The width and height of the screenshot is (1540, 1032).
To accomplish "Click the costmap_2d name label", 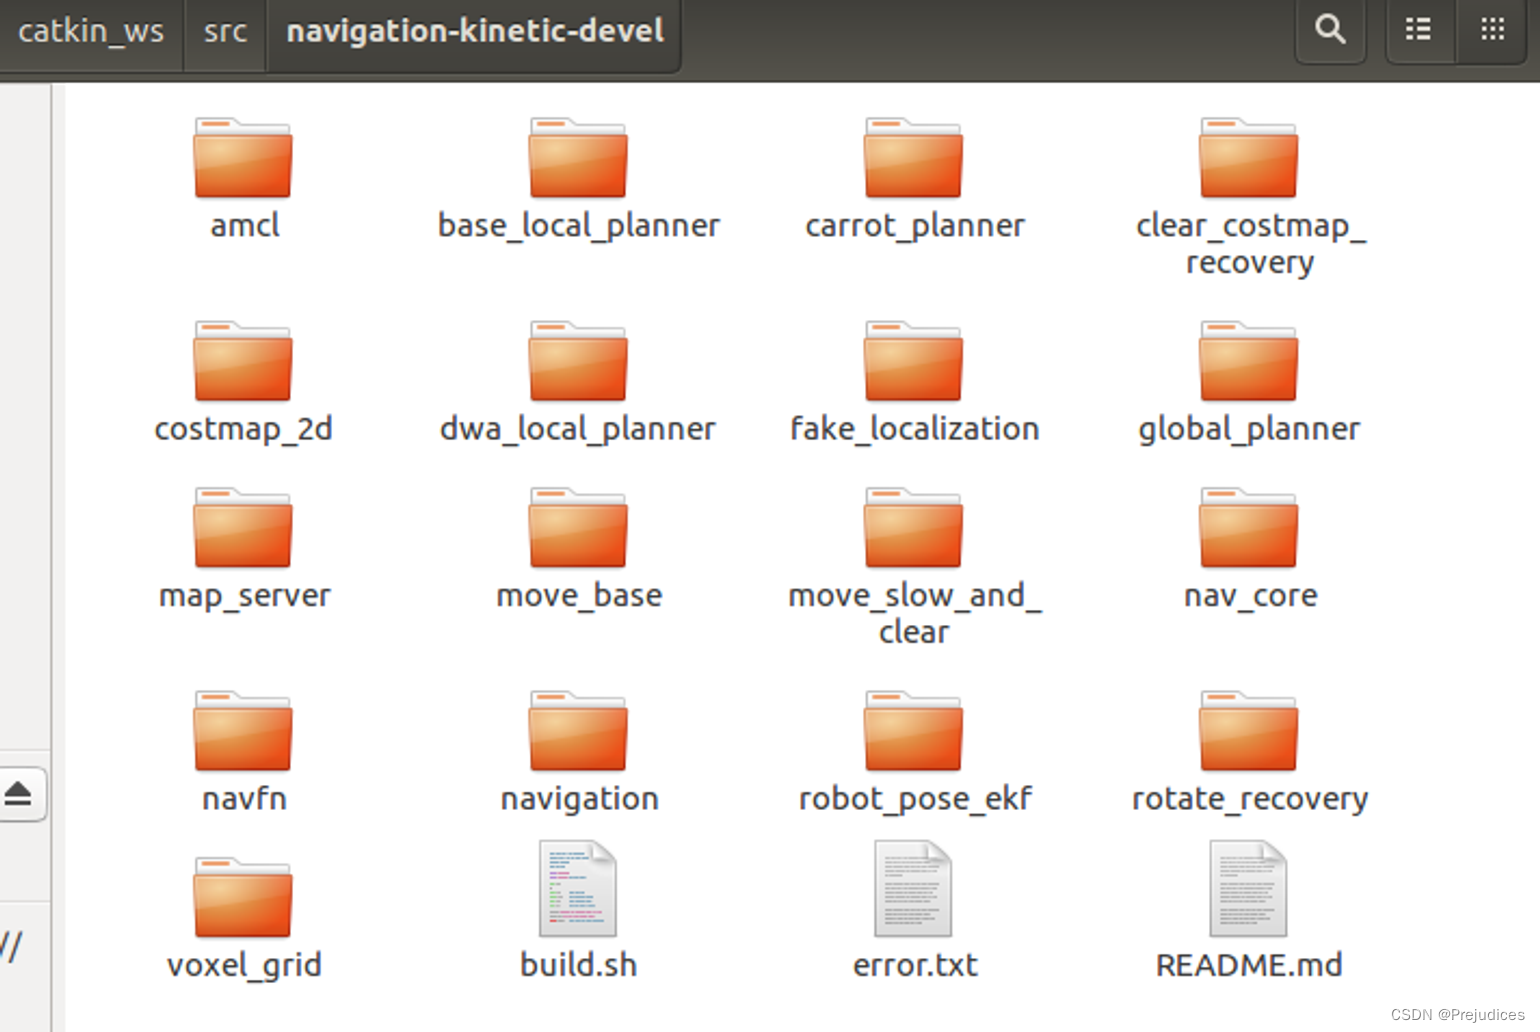I will [x=243, y=429].
